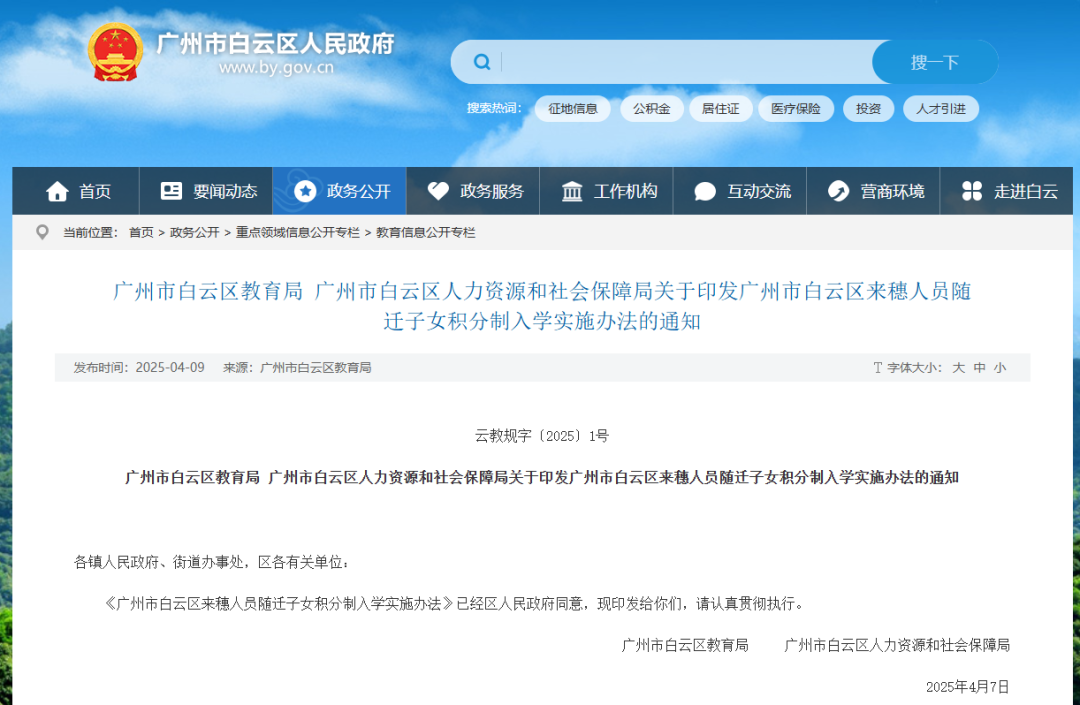This screenshot has height=705, width=1080.
Task: Open the 走进白云 menu item
Action: point(1025,191)
